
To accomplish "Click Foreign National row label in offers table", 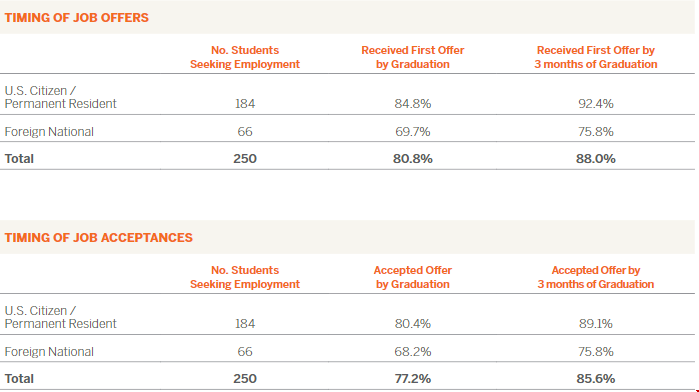I will tap(49, 132).
